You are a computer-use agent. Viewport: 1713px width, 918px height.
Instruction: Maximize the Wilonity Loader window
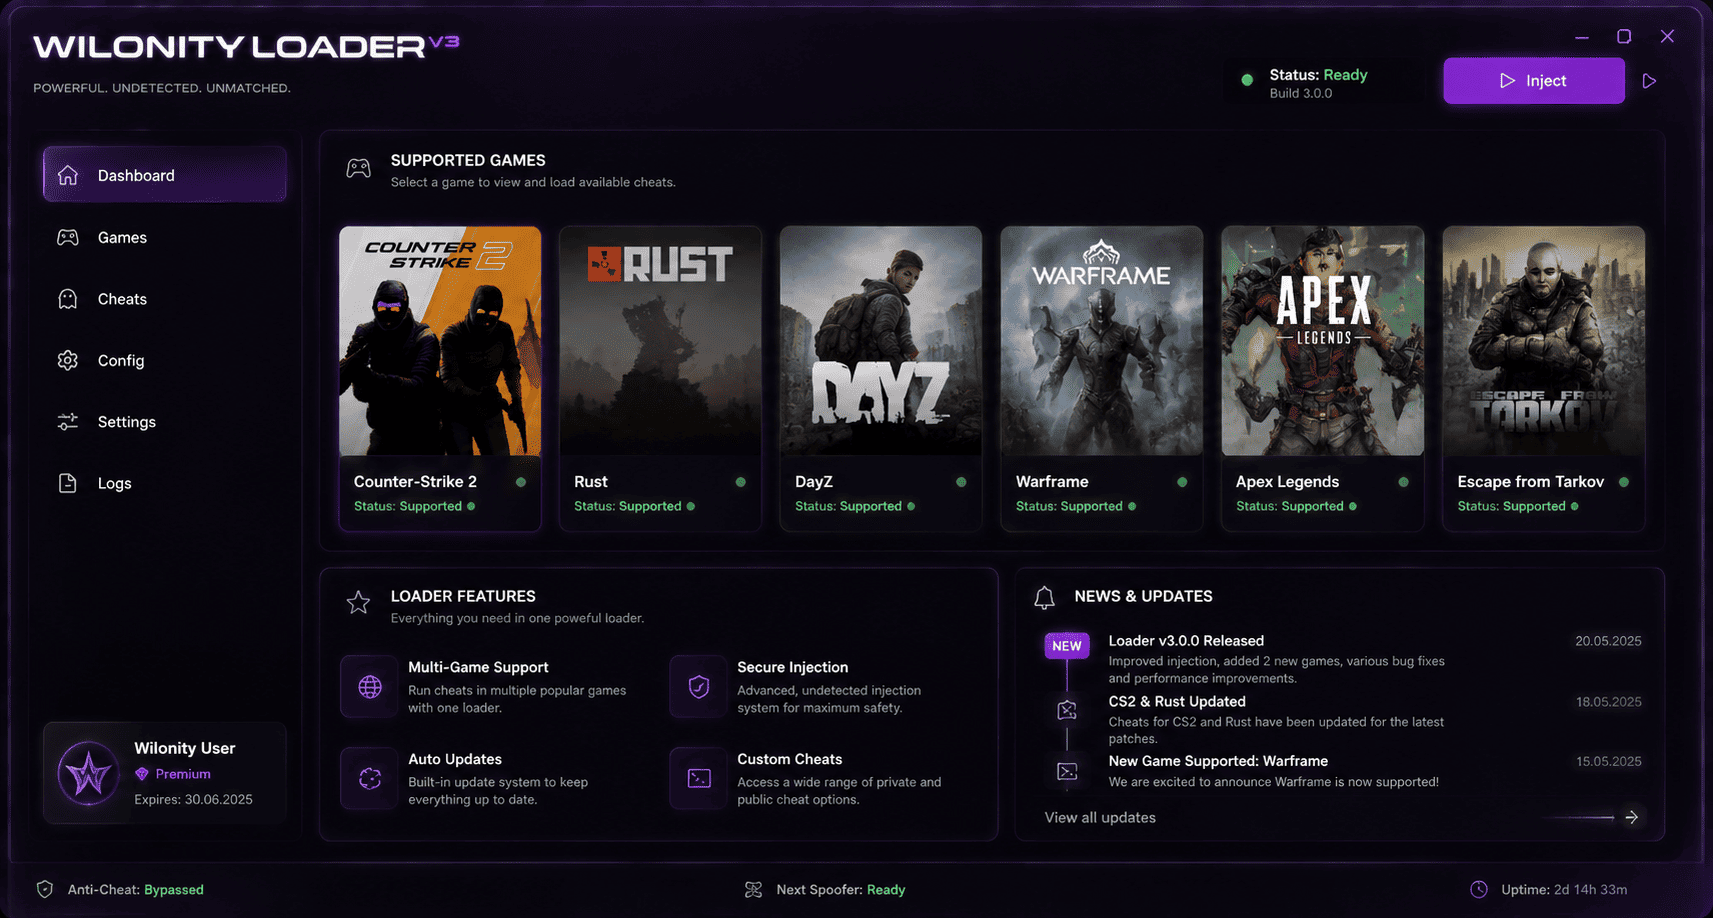tap(1624, 36)
